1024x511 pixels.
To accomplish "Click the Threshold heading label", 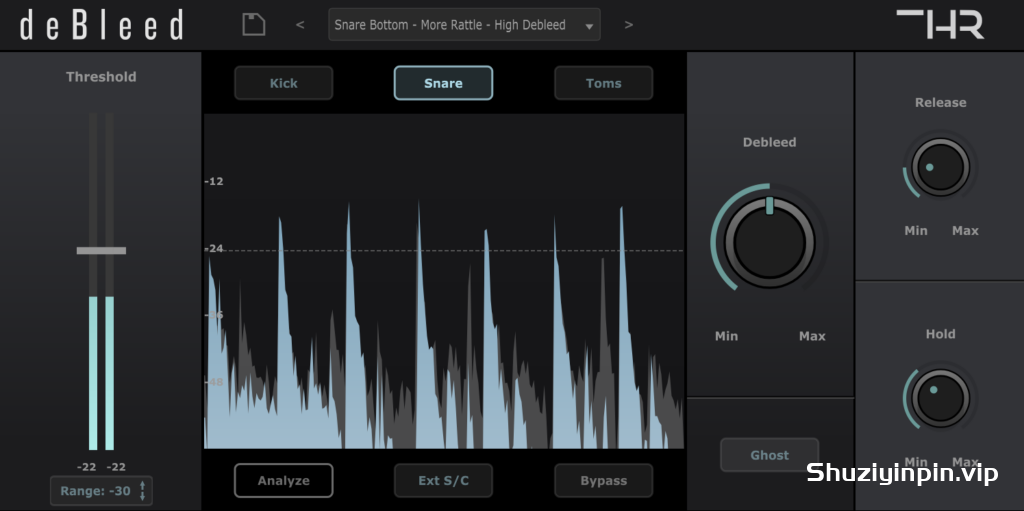I will (x=101, y=76).
